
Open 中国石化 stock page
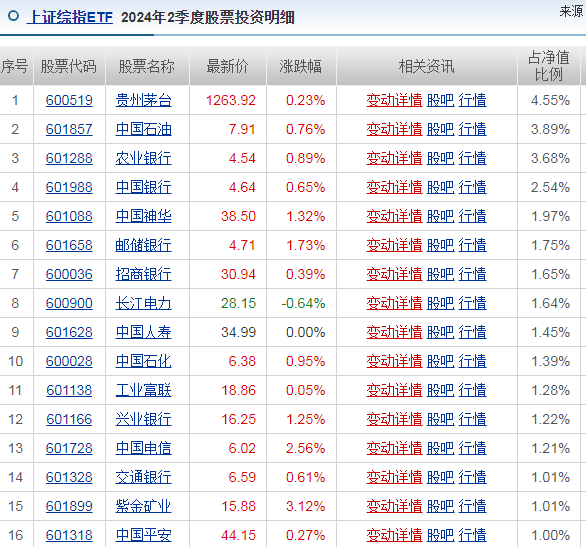[144, 361]
